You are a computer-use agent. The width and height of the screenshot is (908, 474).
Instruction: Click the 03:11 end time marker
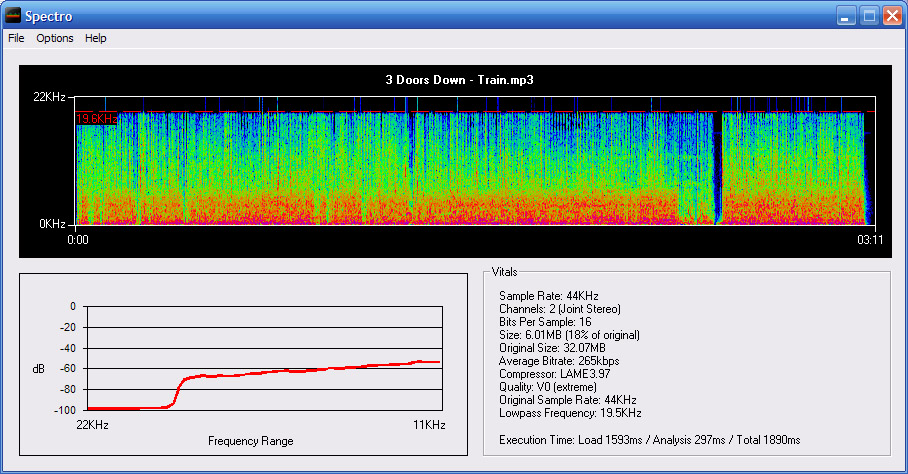[872, 240]
